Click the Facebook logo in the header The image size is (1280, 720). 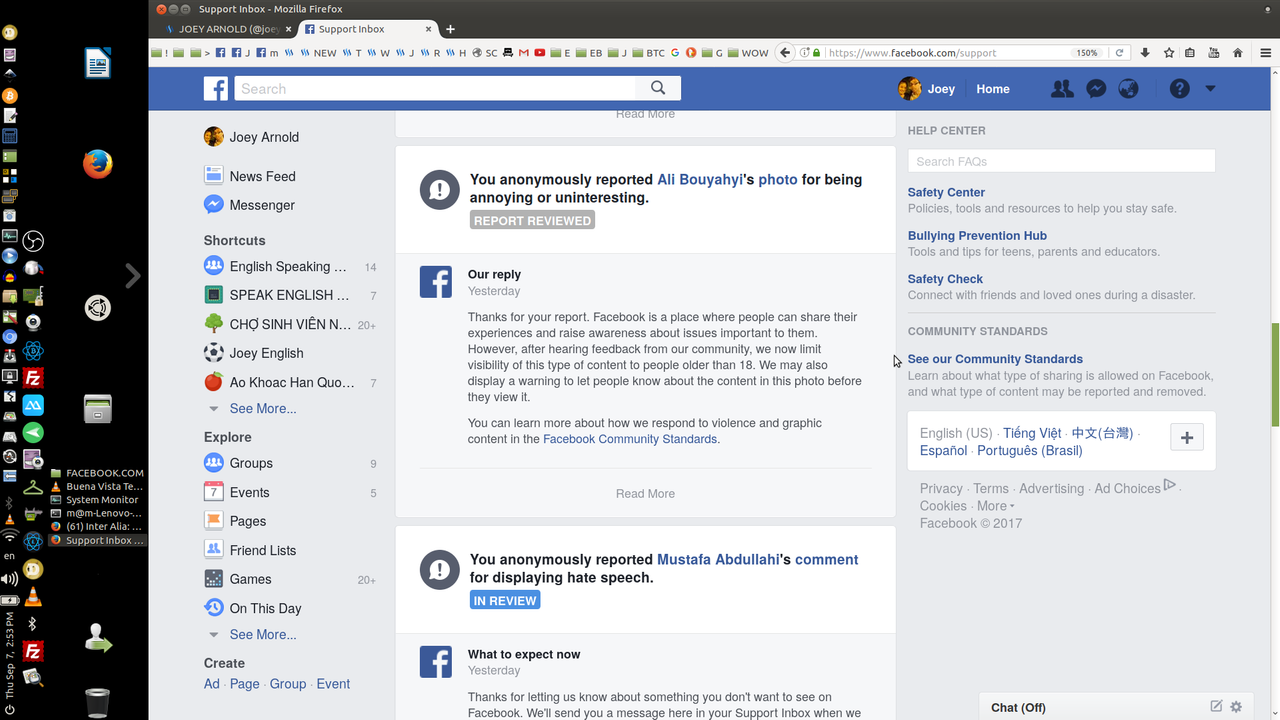coord(216,89)
